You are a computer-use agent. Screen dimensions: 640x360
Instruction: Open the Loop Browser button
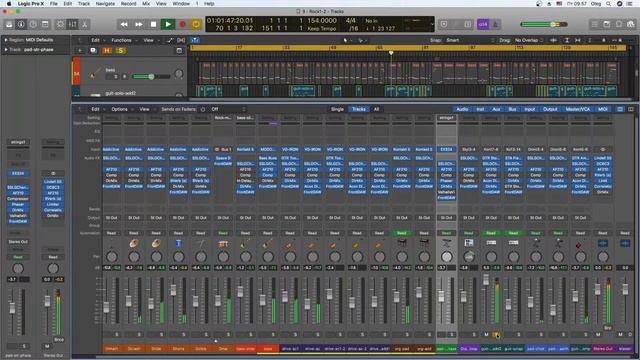[x=619, y=24]
